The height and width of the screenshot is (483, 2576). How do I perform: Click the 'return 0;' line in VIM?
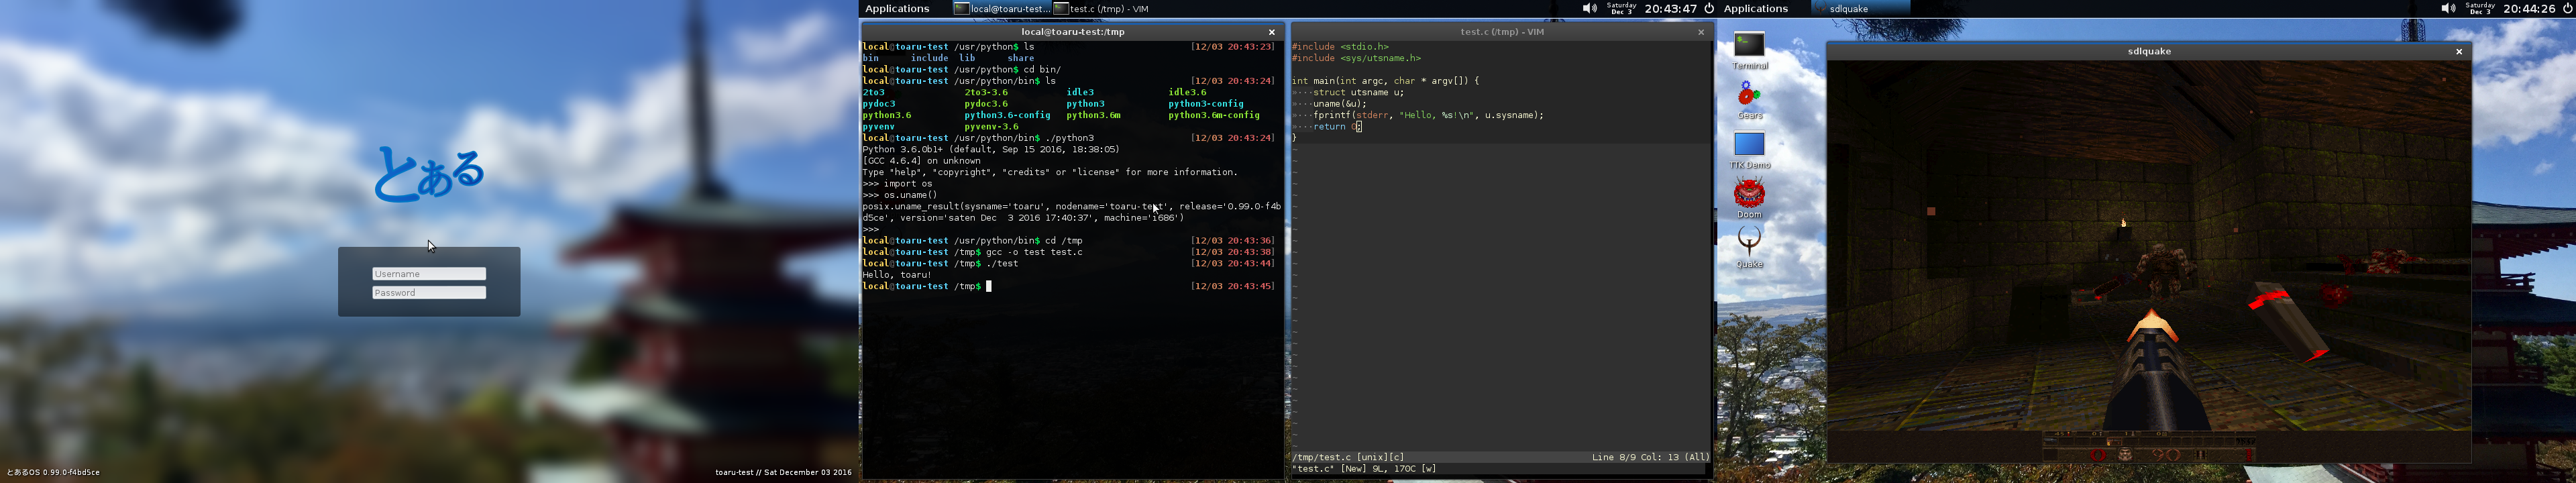(x=1338, y=127)
